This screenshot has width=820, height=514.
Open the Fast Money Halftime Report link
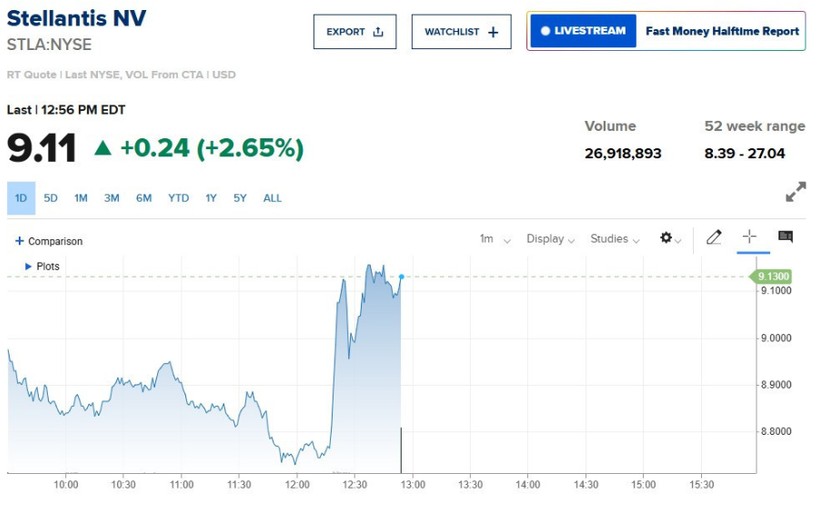tap(722, 31)
